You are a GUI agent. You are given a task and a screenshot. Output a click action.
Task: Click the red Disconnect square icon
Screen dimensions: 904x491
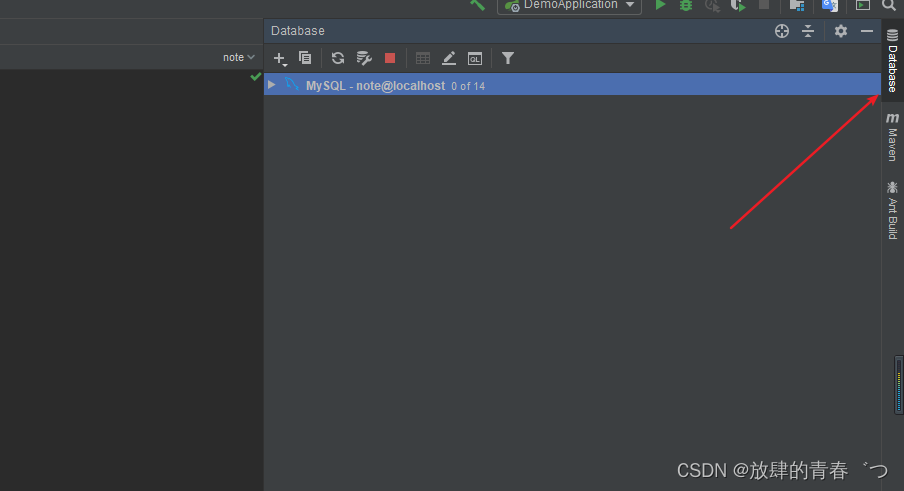(x=390, y=58)
